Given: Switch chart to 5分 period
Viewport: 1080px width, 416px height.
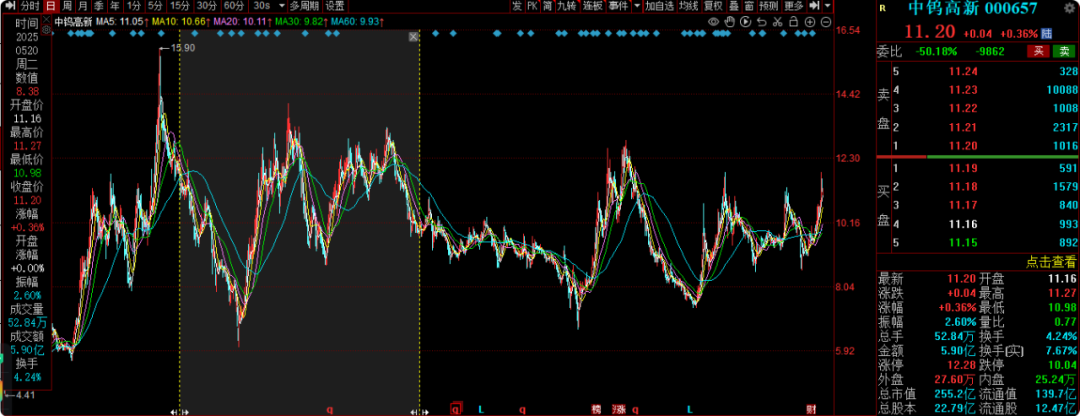Looking at the screenshot, I should pos(156,6).
